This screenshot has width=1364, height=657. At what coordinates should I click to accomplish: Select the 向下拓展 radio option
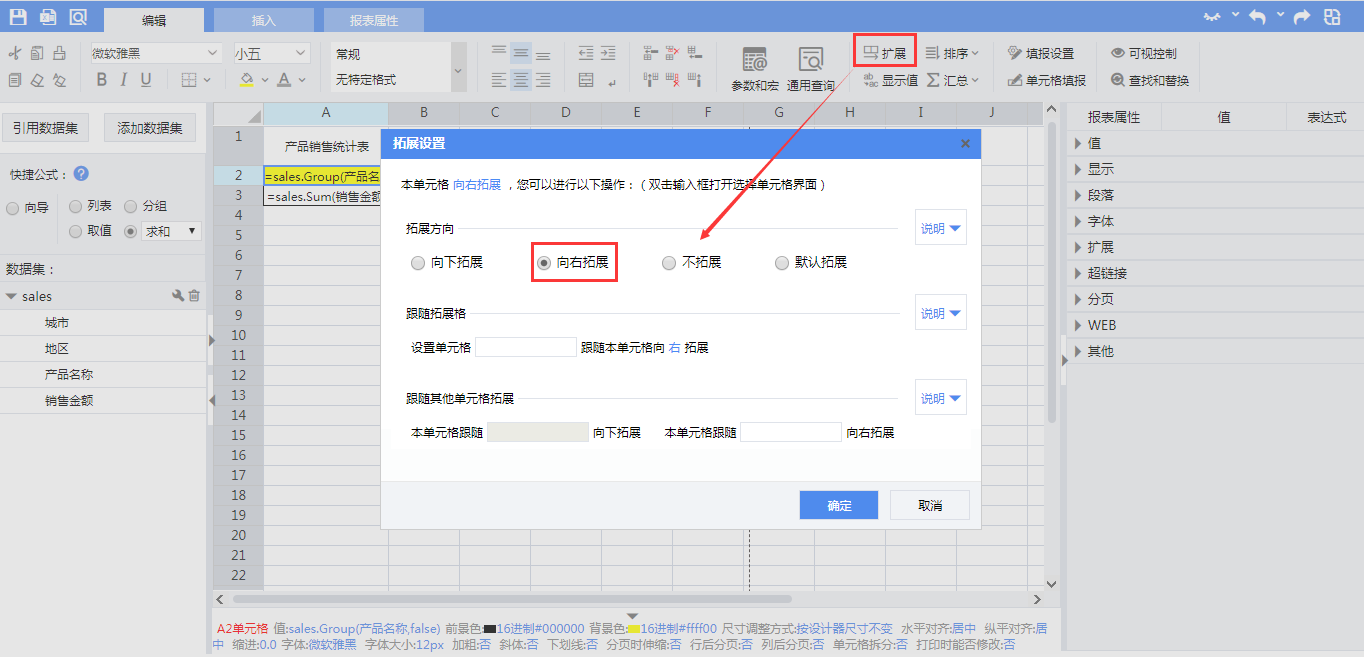[x=418, y=263]
